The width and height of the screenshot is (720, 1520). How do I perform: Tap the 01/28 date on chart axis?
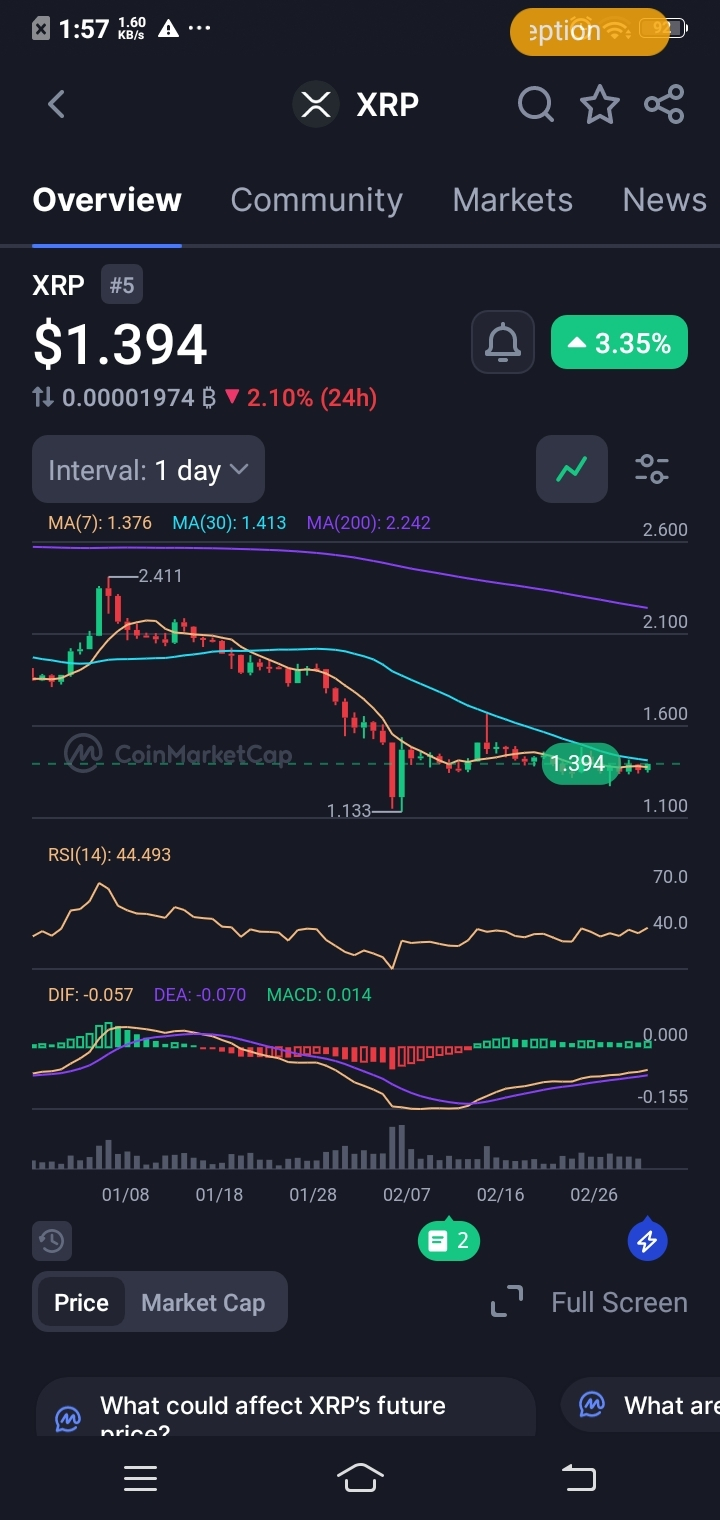(313, 1195)
